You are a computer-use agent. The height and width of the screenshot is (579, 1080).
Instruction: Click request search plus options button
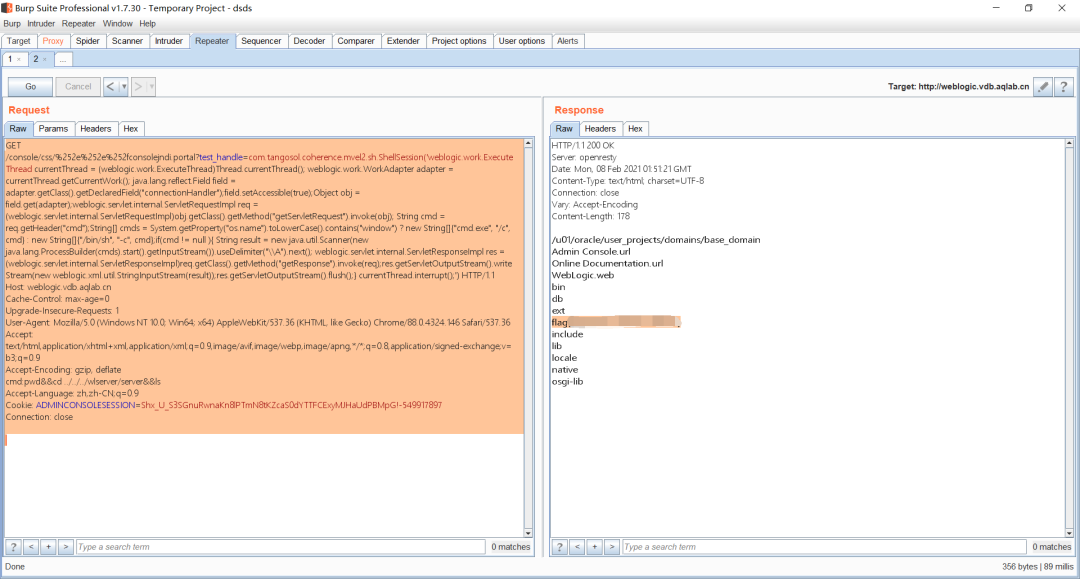pyautogui.click(x=48, y=547)
